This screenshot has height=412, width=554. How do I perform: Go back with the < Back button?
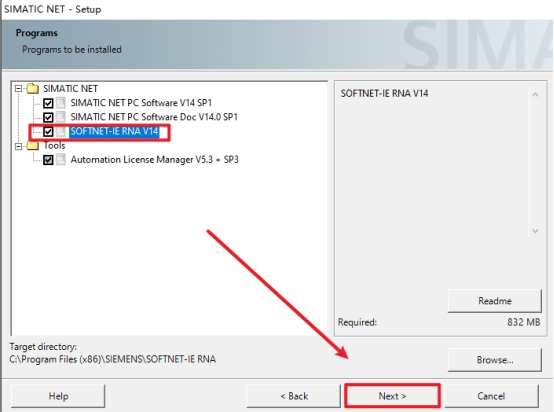[x=294, y=396]
